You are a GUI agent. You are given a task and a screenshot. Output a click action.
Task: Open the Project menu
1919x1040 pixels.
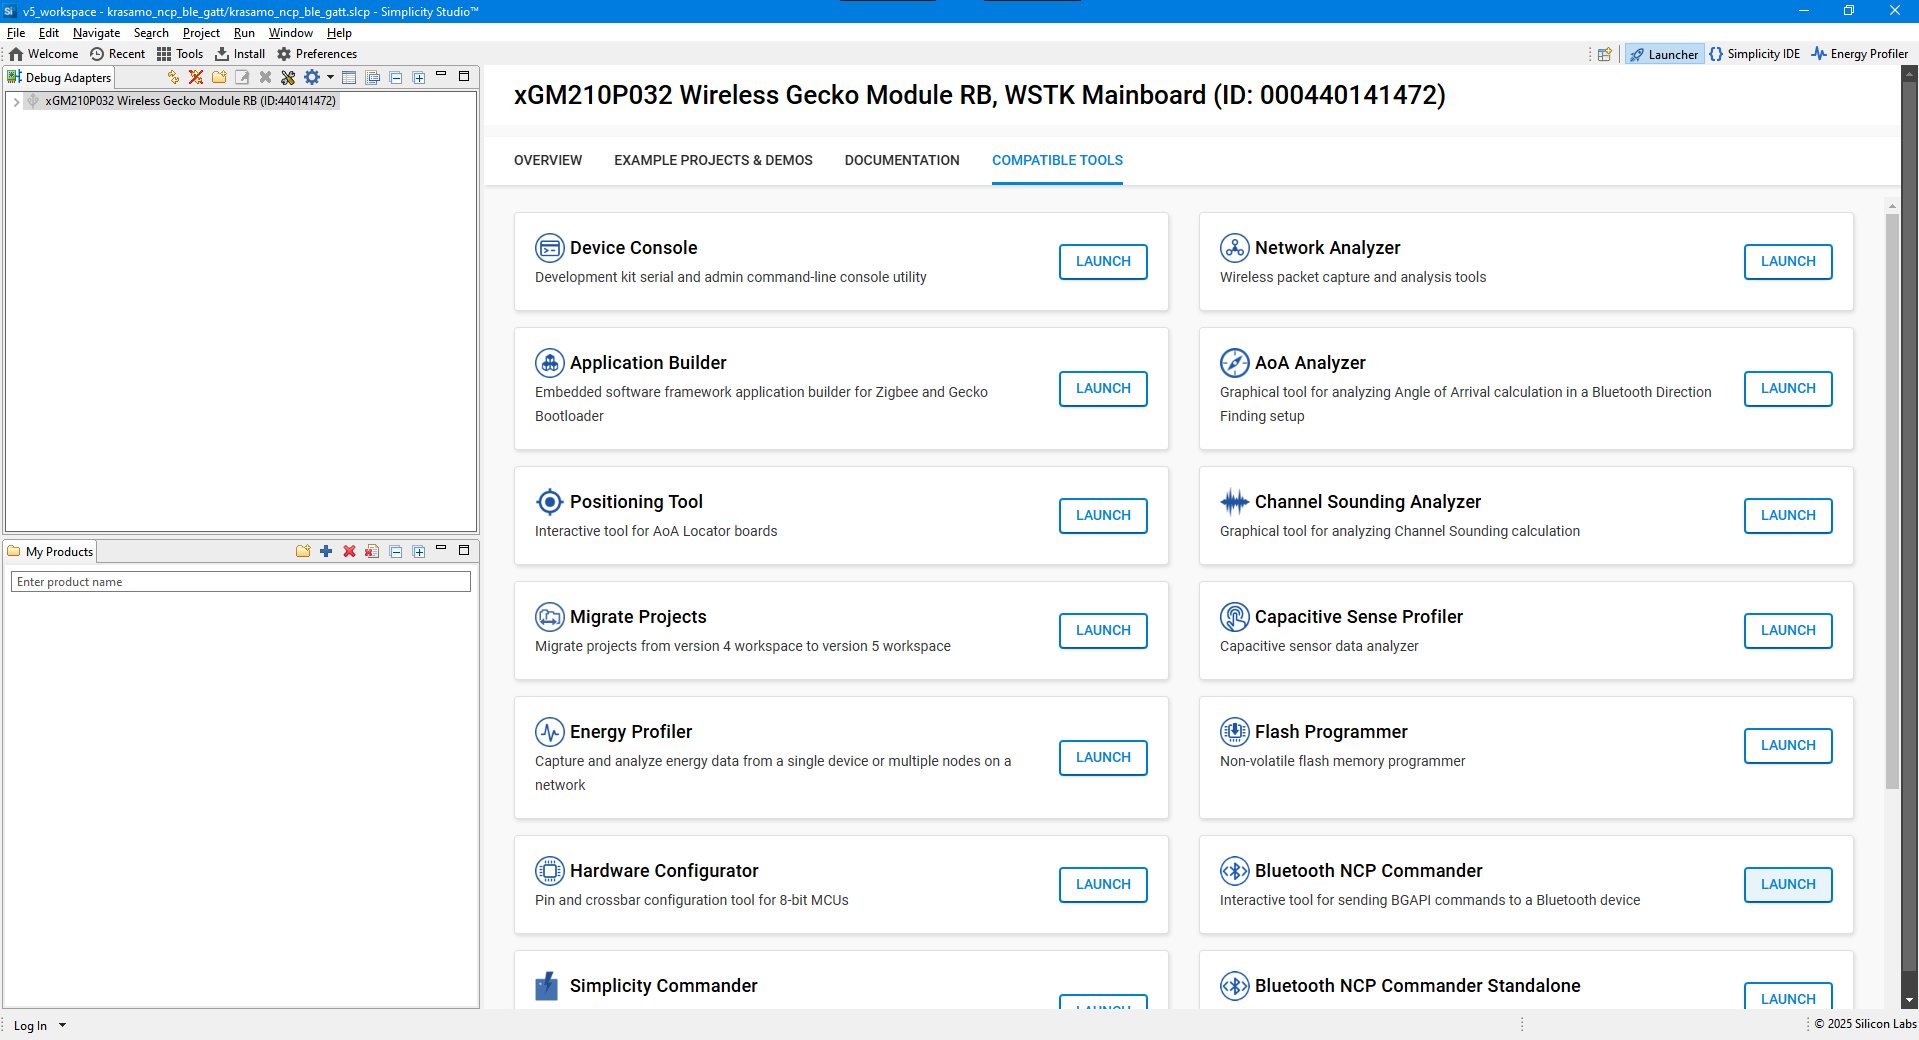pos(201,33)
